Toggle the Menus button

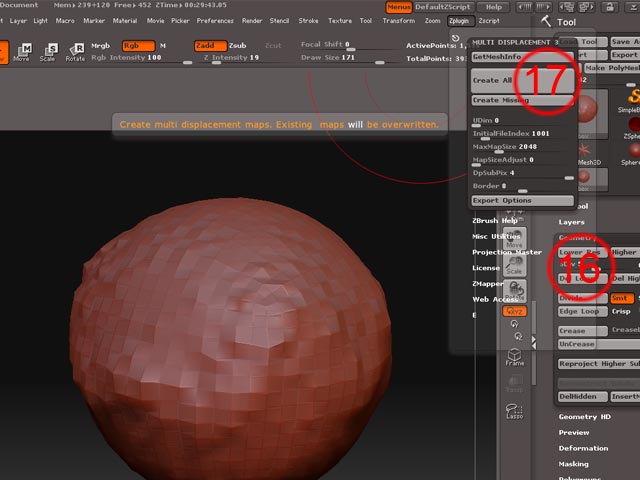[x=398, y=7]
